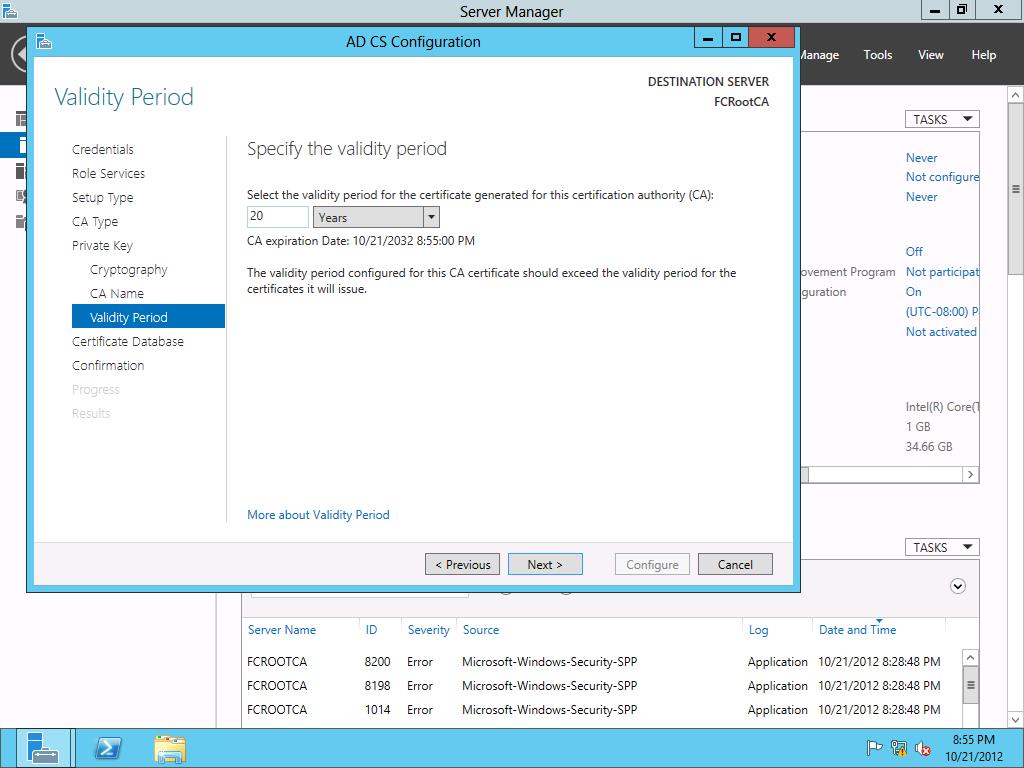1024x768 pixels.
Task: Click the Not configured link
Action: [x=942, y=177]
